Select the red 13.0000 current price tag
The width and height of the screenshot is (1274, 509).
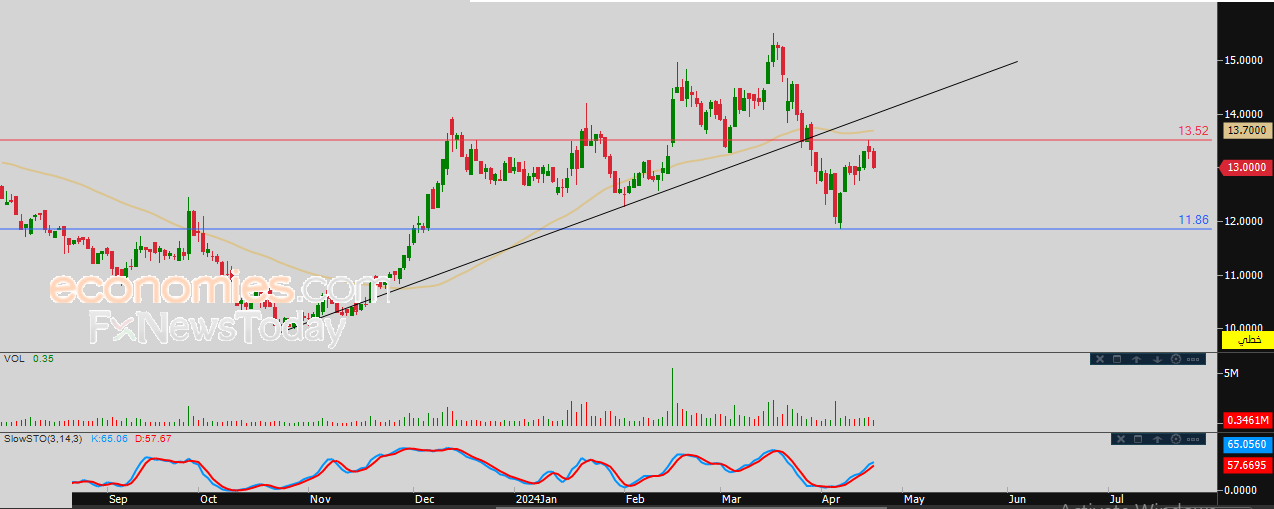[x=1246, y=168]
